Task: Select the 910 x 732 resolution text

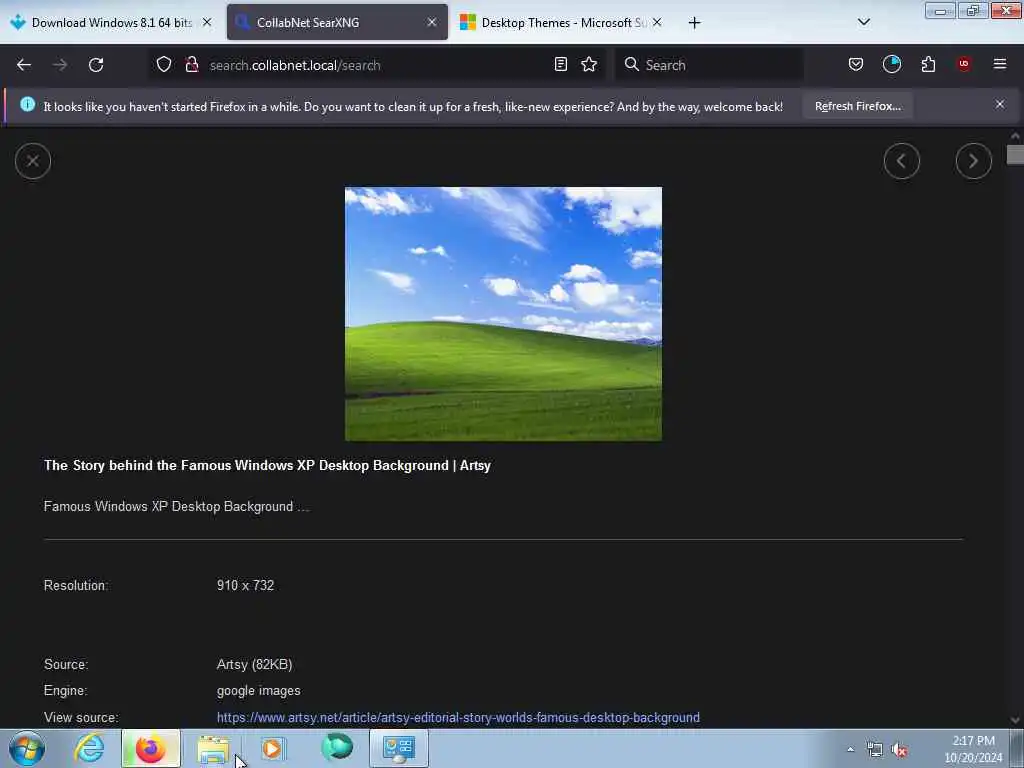Action: tap(246, 585)
